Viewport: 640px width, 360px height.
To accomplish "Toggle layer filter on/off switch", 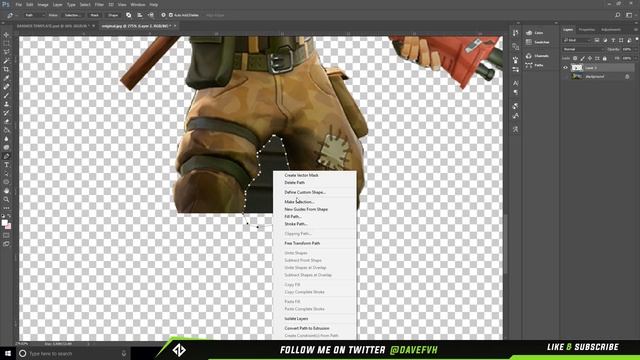I will click(x=637, y=40).
